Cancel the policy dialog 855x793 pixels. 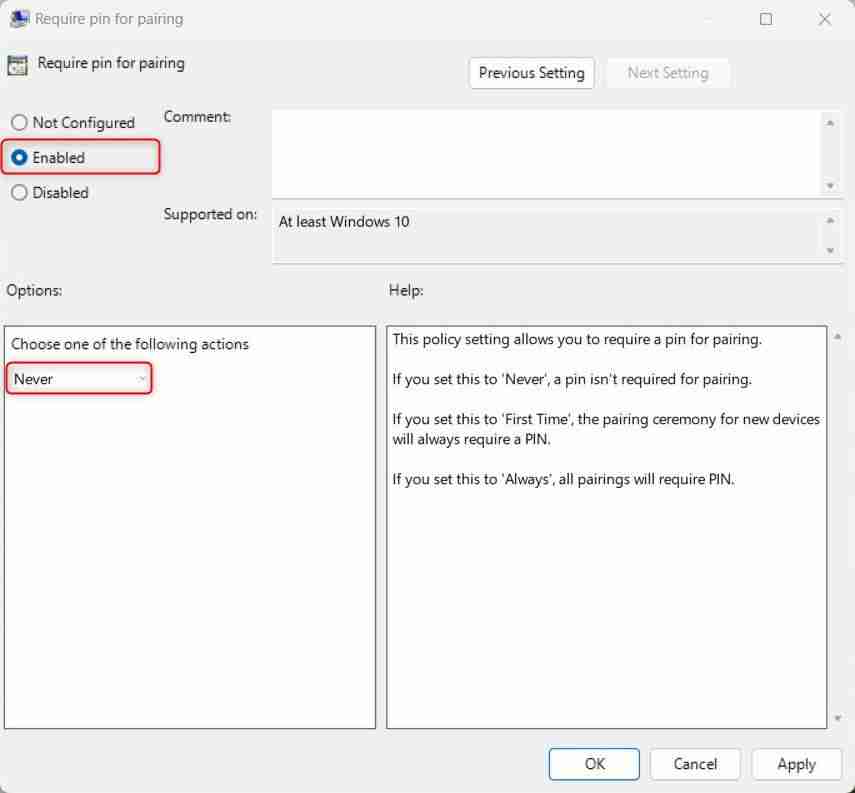coord(695,763)
